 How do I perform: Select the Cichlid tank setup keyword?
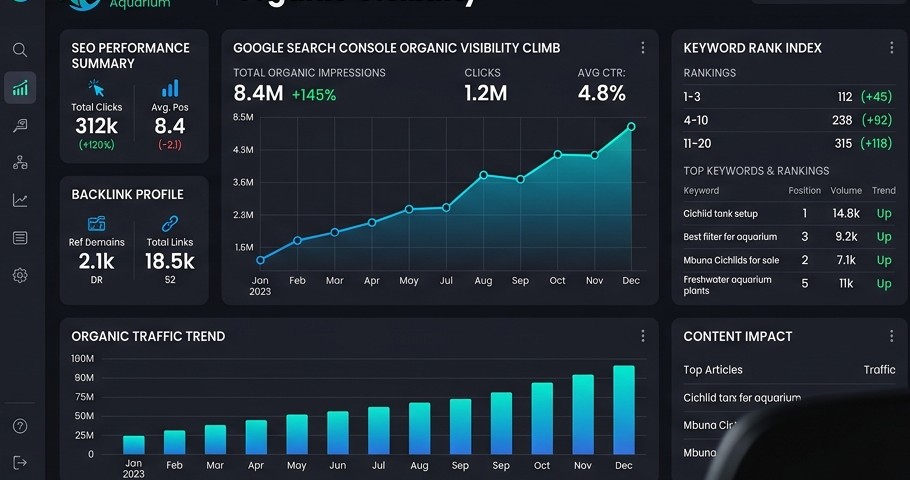[x=720, y=214]
